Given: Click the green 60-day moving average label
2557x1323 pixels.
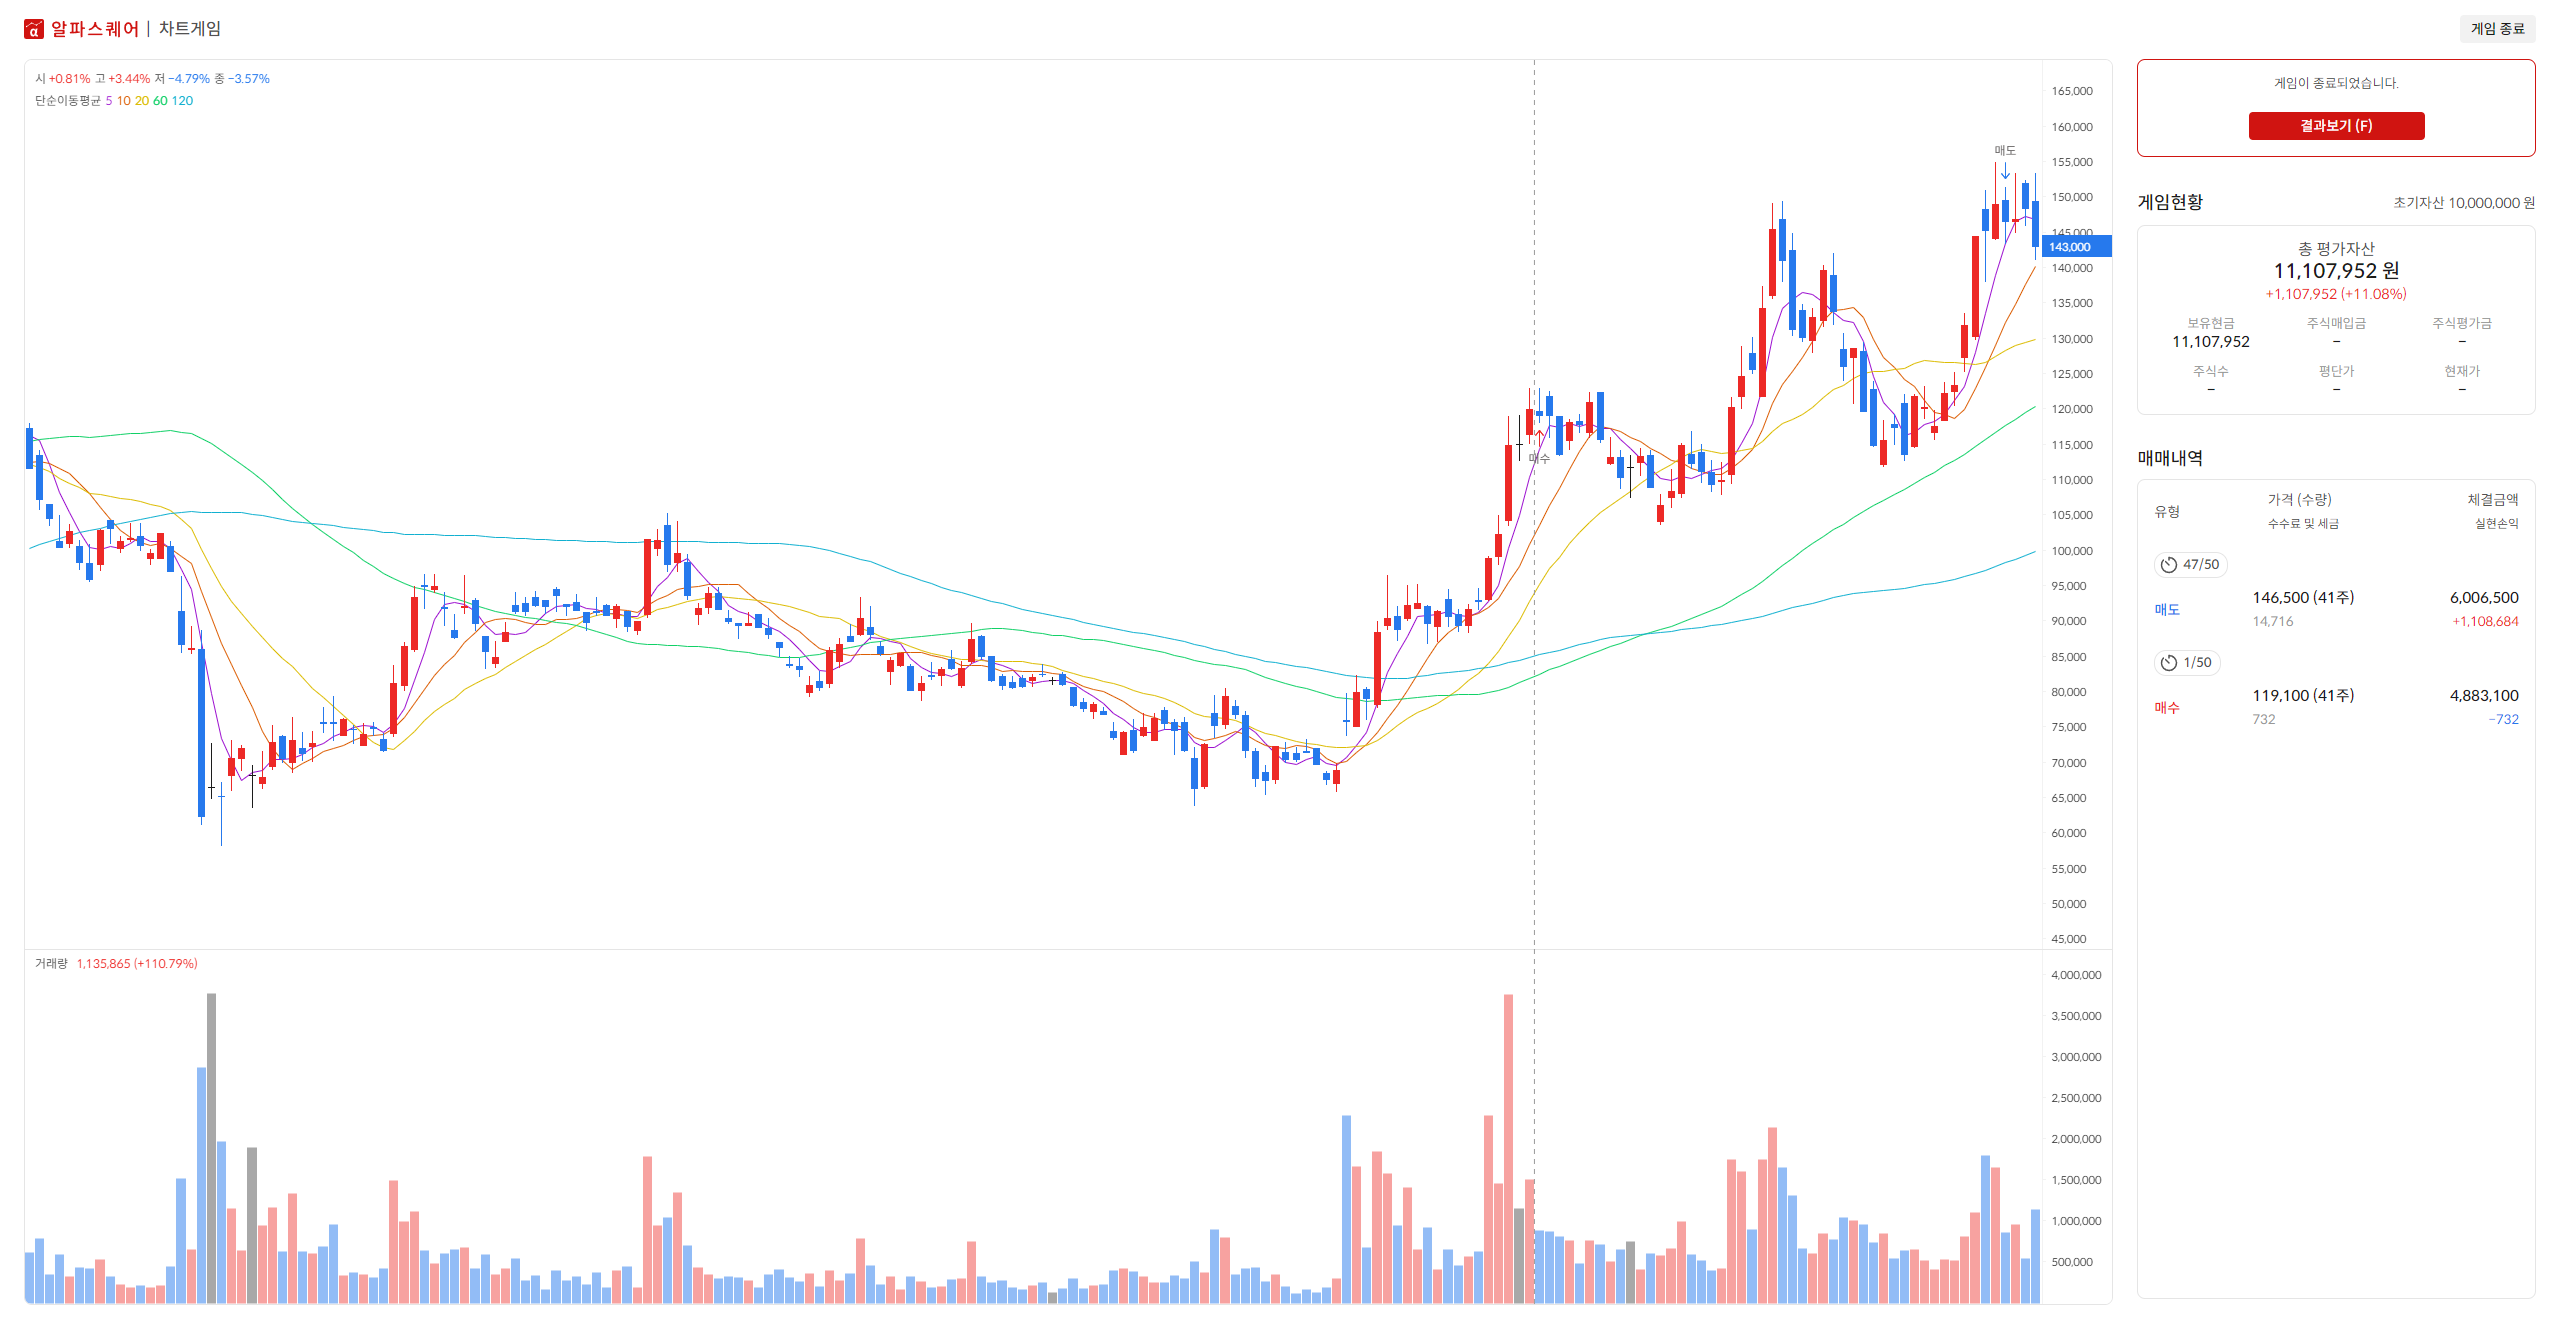Looking at the screenshot, I should (160, 101).
